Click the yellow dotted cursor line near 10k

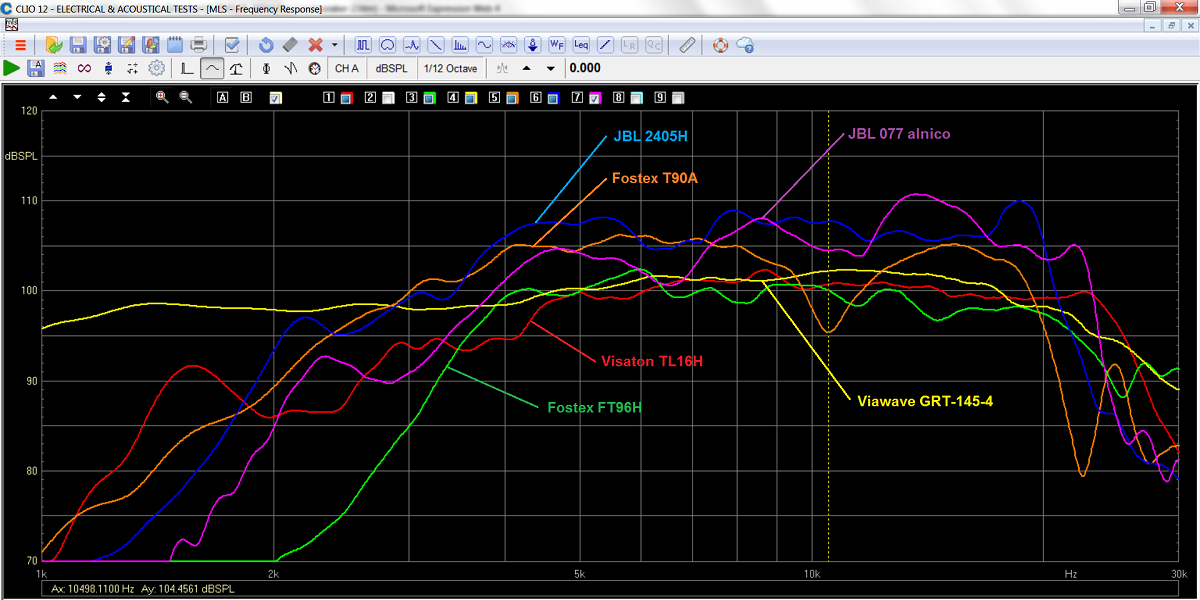pyautogui.click(x=828, y=335)
